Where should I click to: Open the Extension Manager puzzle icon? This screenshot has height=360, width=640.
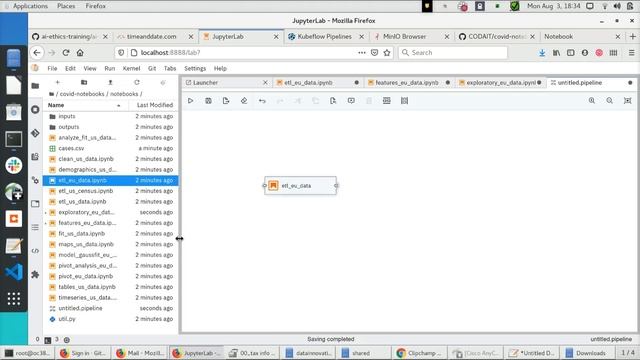[x=36, y=274]
